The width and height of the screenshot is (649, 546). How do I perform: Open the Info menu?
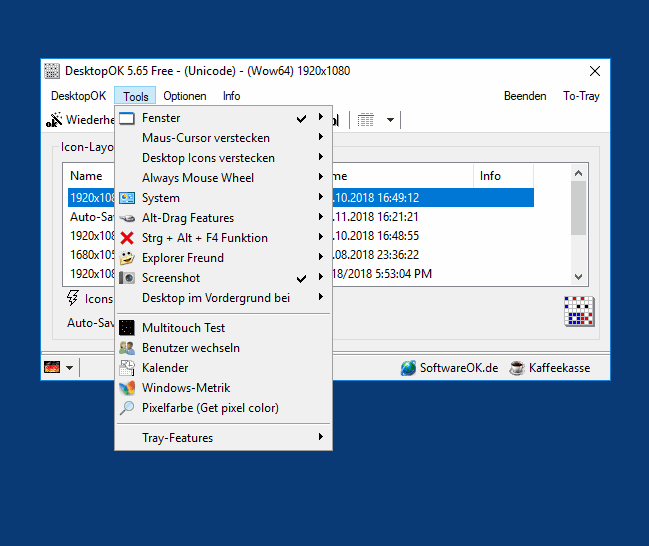(x=231, y=96)
